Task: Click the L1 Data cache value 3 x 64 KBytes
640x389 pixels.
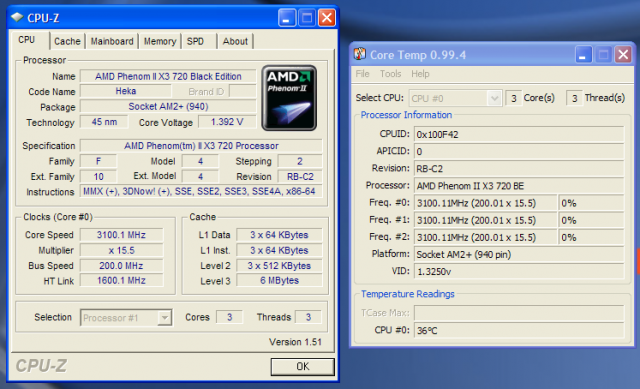Action: click(279, 235)
